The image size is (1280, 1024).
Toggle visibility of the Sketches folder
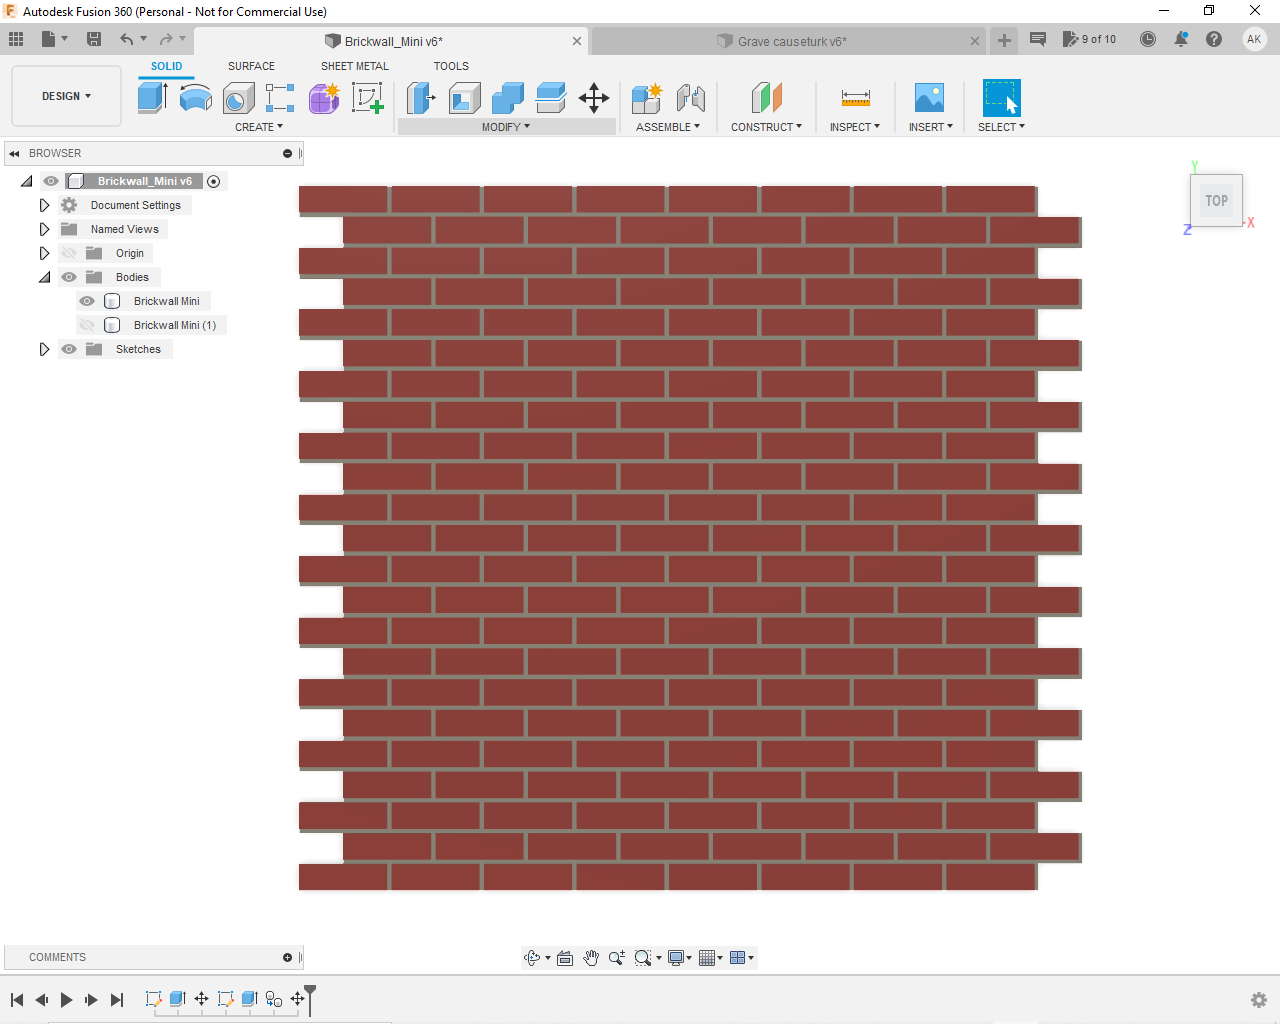(x=69, y=349)
